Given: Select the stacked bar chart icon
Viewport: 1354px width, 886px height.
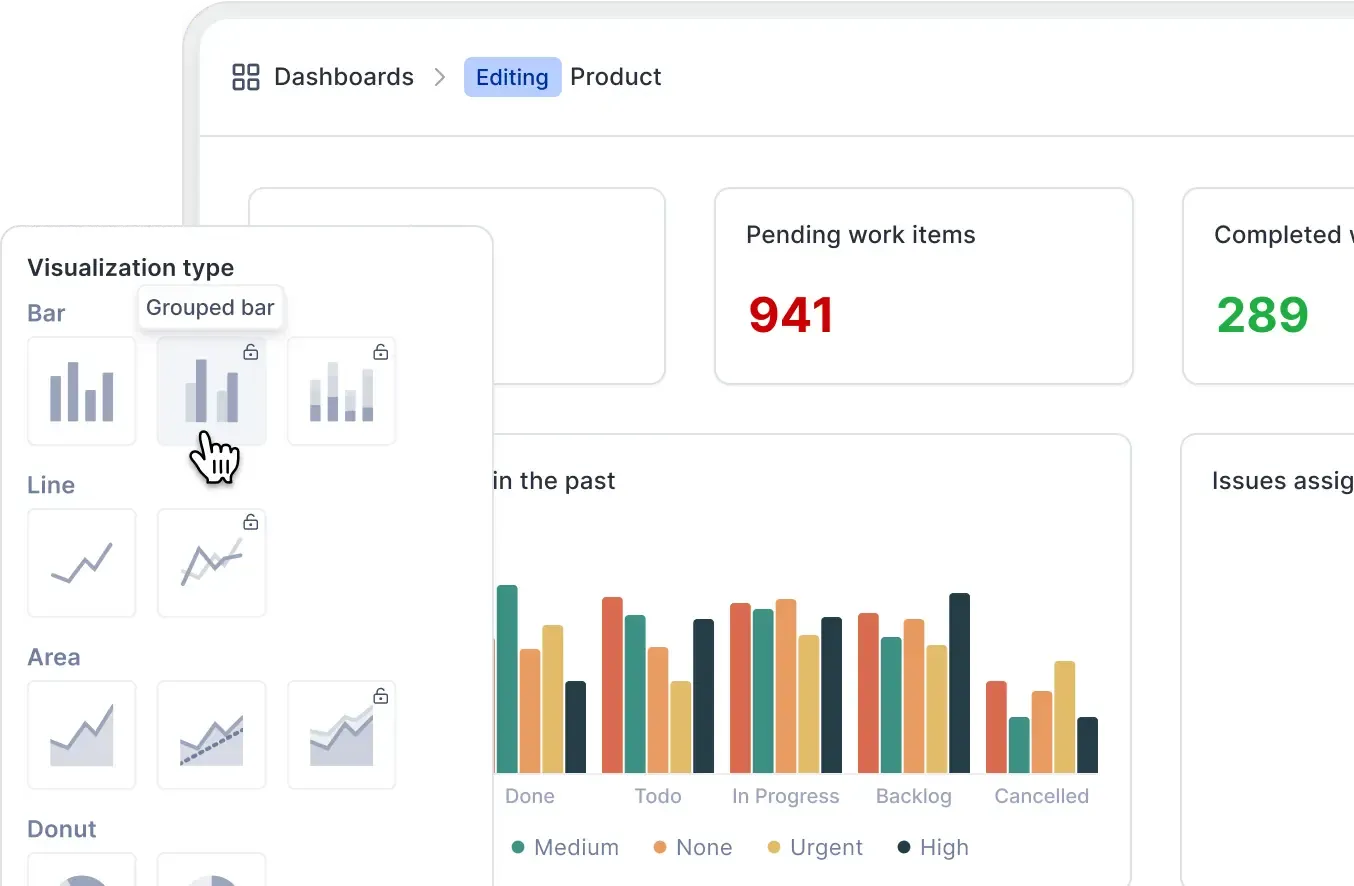Looking at the screenshot, I should pos(341,391).
